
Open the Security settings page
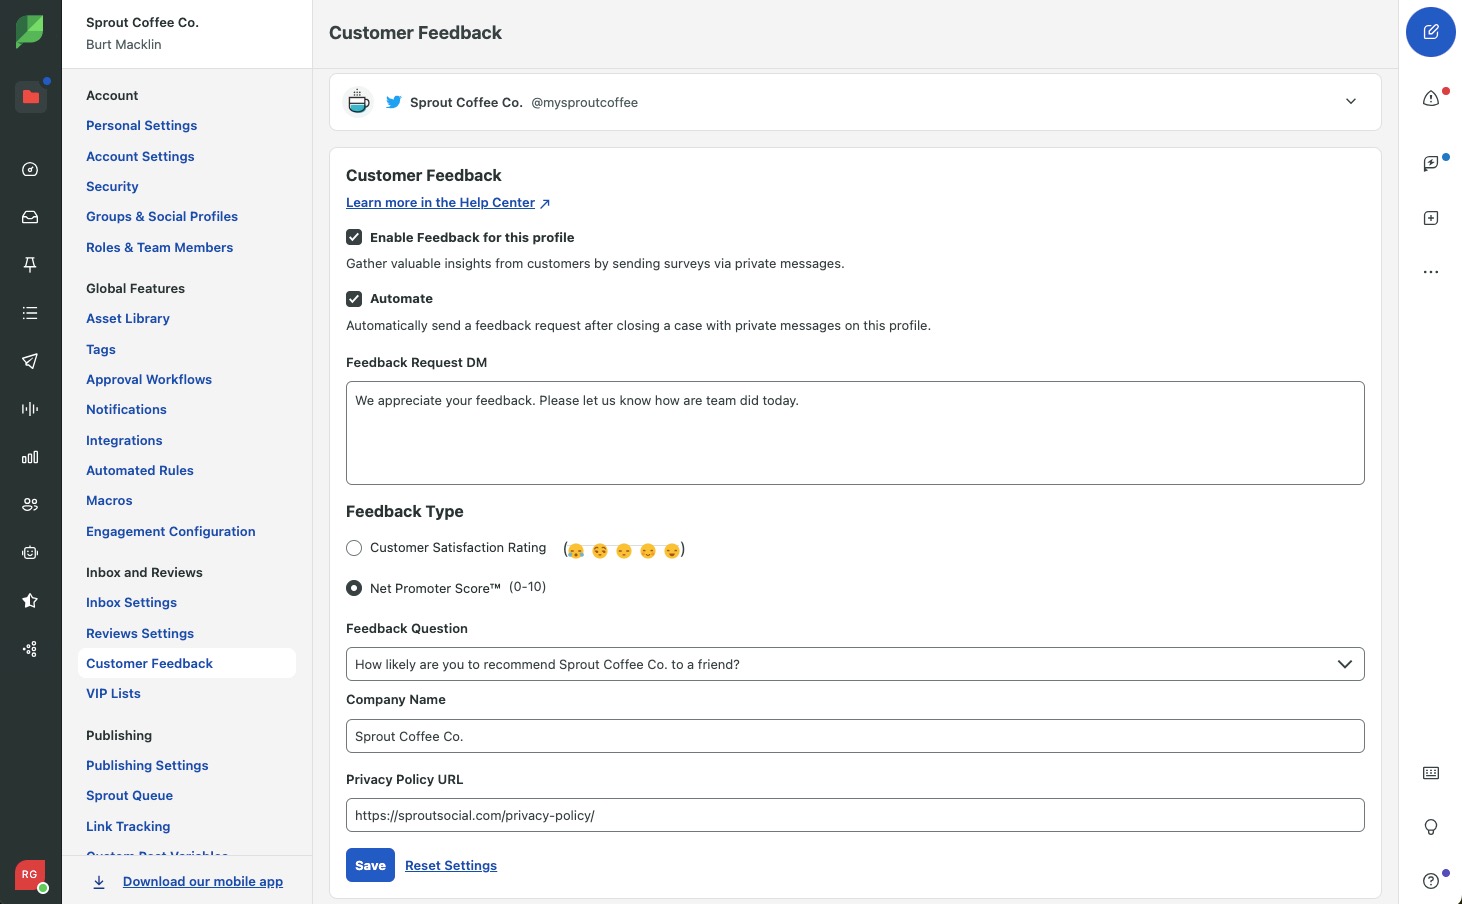[112, 187]
